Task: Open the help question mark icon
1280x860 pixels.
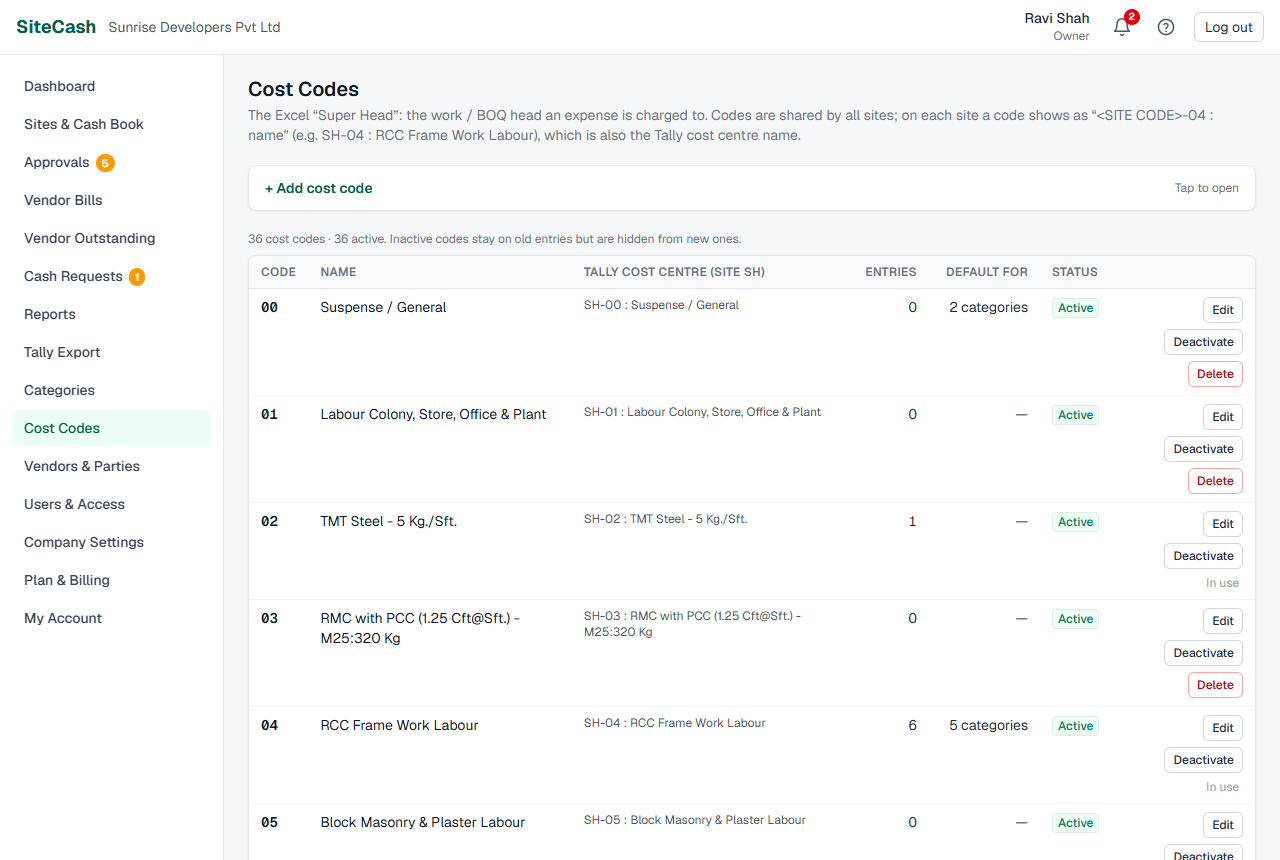Action: coord(1166,27)
